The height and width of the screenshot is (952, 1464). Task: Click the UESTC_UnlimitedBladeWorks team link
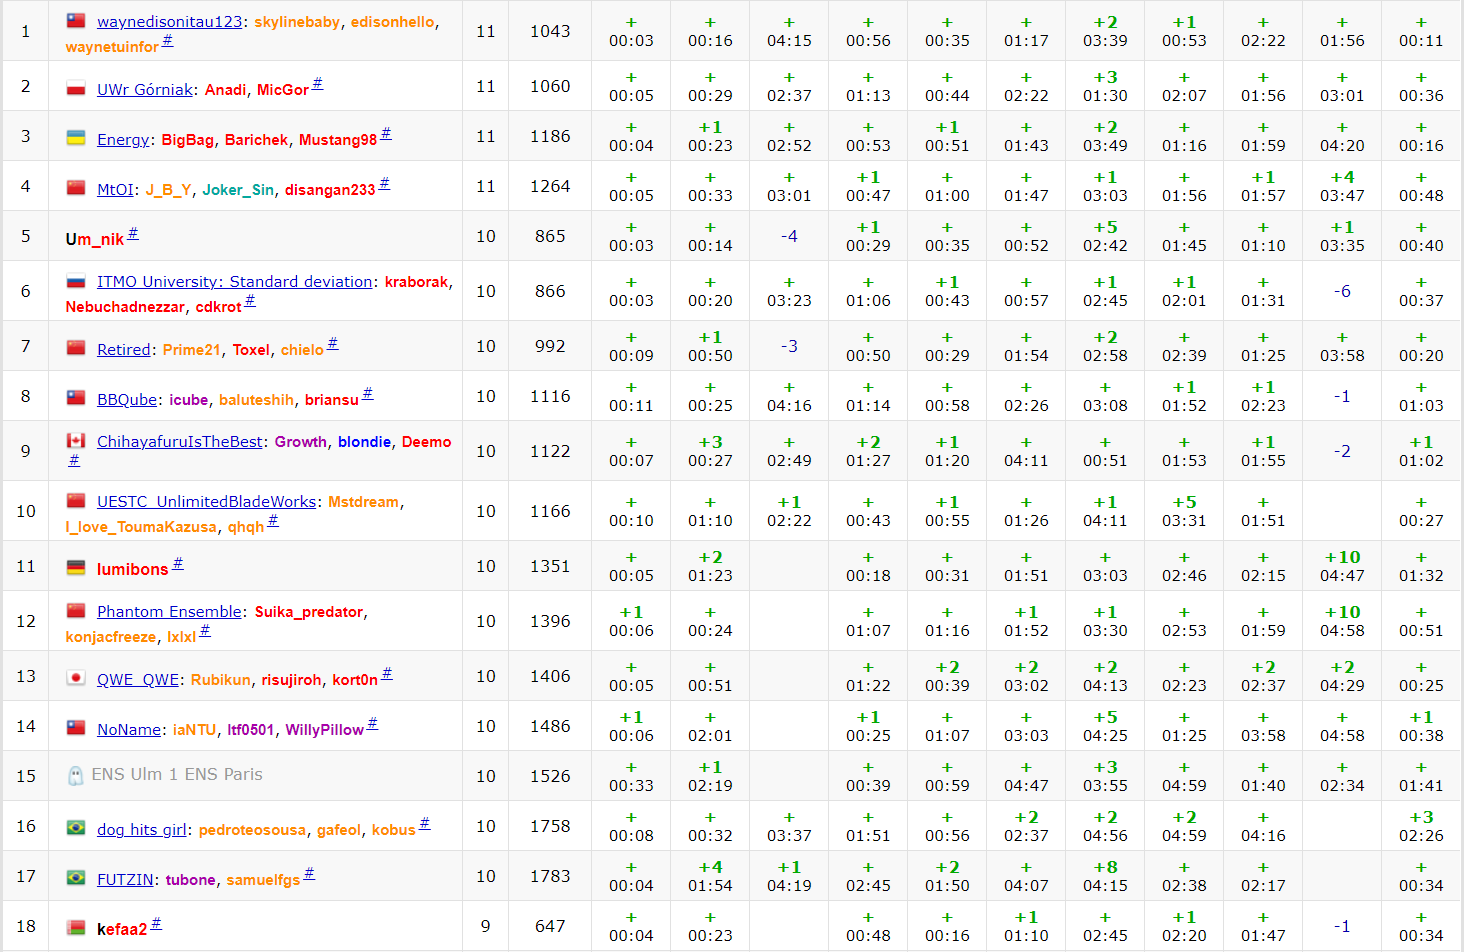(206, 502)
